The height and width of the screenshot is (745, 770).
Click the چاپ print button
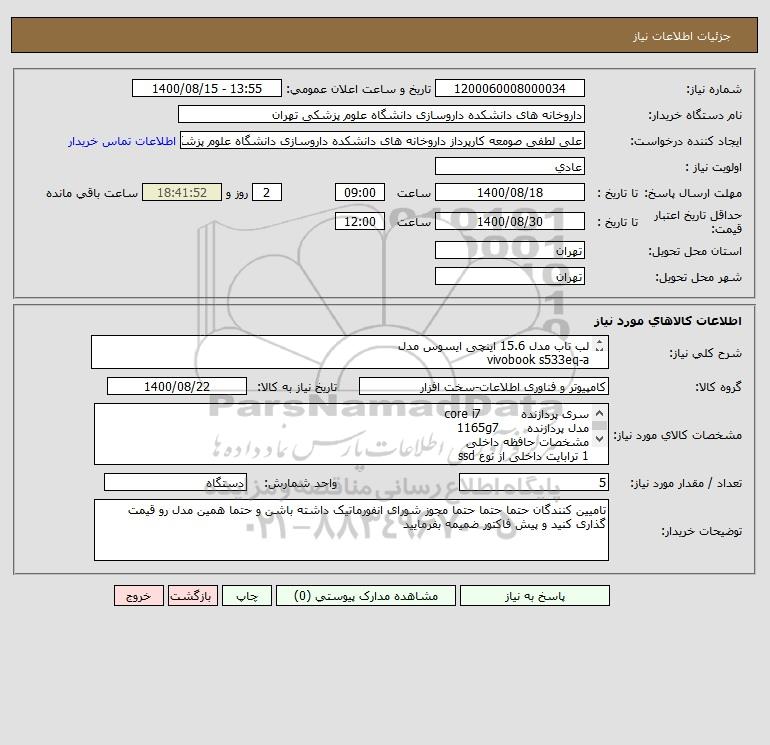click(247, 596)
